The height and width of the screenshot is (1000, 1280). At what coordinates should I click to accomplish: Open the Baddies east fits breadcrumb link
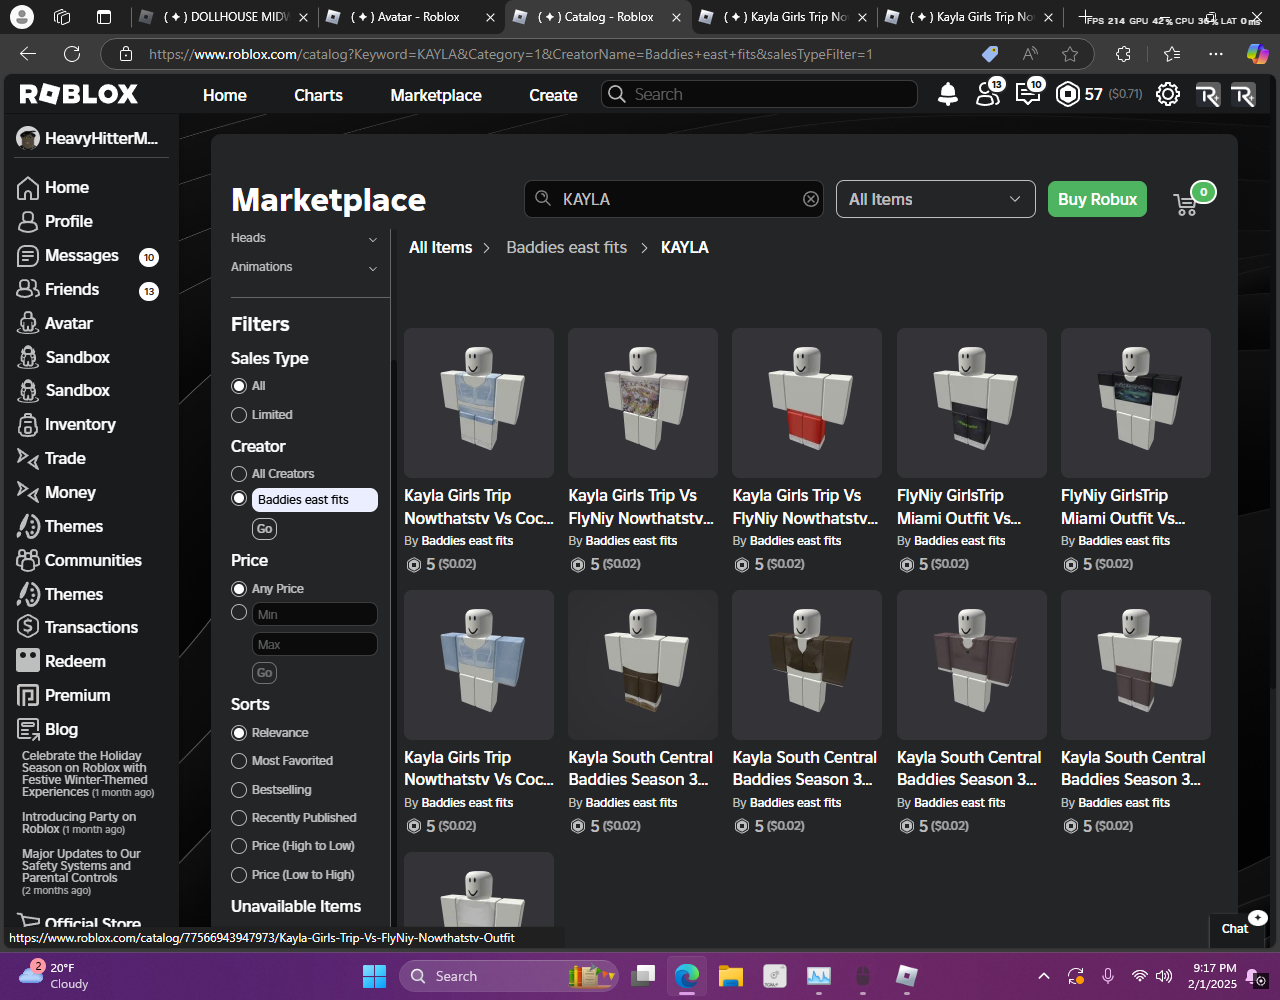click(566, 247)
